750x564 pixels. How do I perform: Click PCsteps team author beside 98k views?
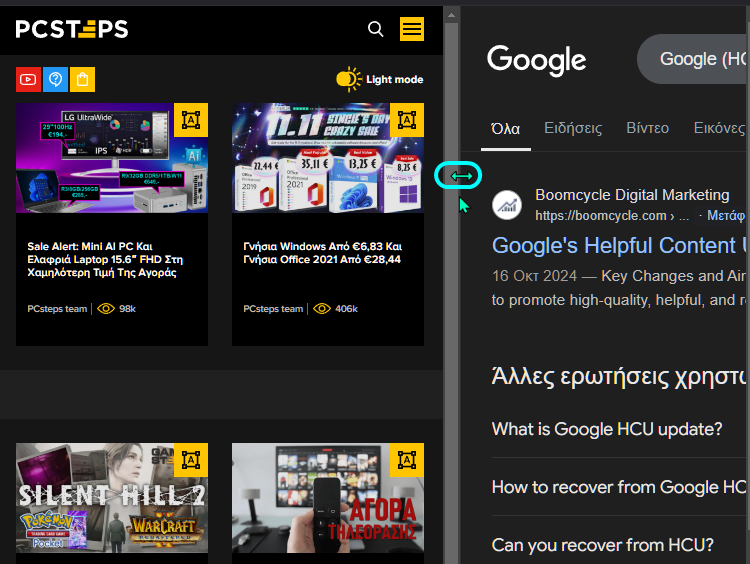click(57, 309)
